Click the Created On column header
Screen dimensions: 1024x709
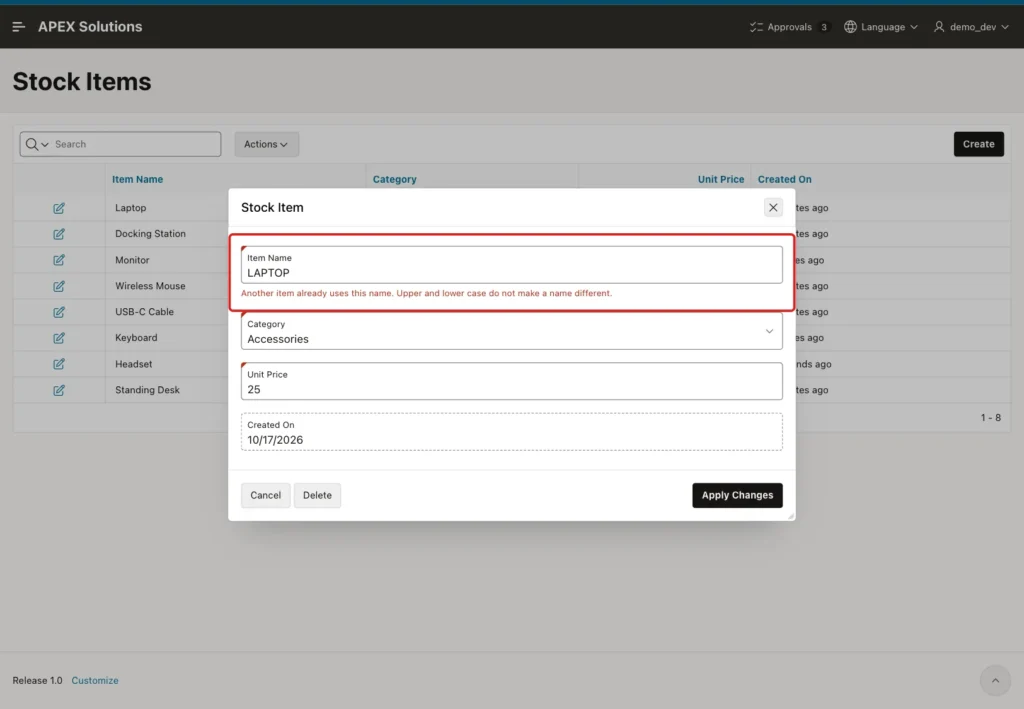(x=784, y=180)
